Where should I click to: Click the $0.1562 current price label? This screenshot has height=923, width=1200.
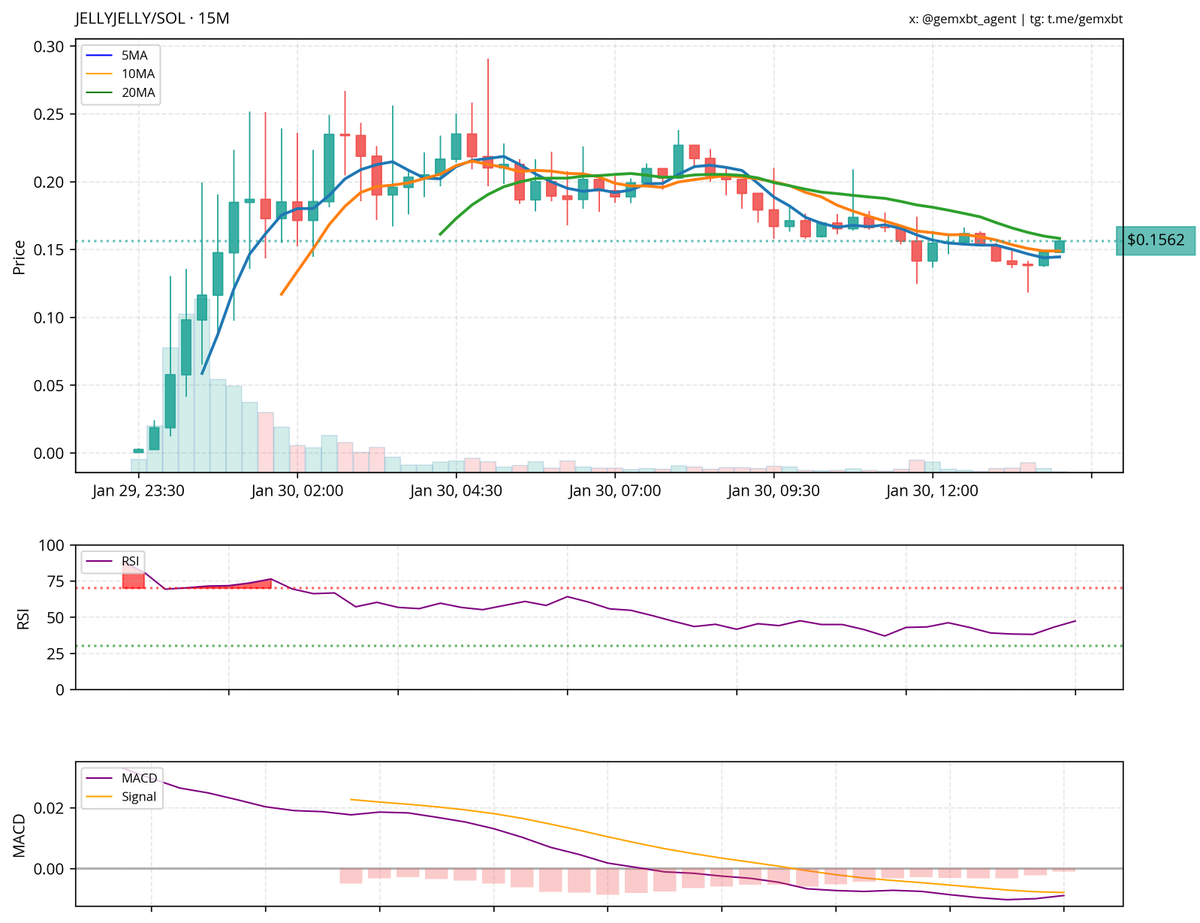click(1155, 240)
